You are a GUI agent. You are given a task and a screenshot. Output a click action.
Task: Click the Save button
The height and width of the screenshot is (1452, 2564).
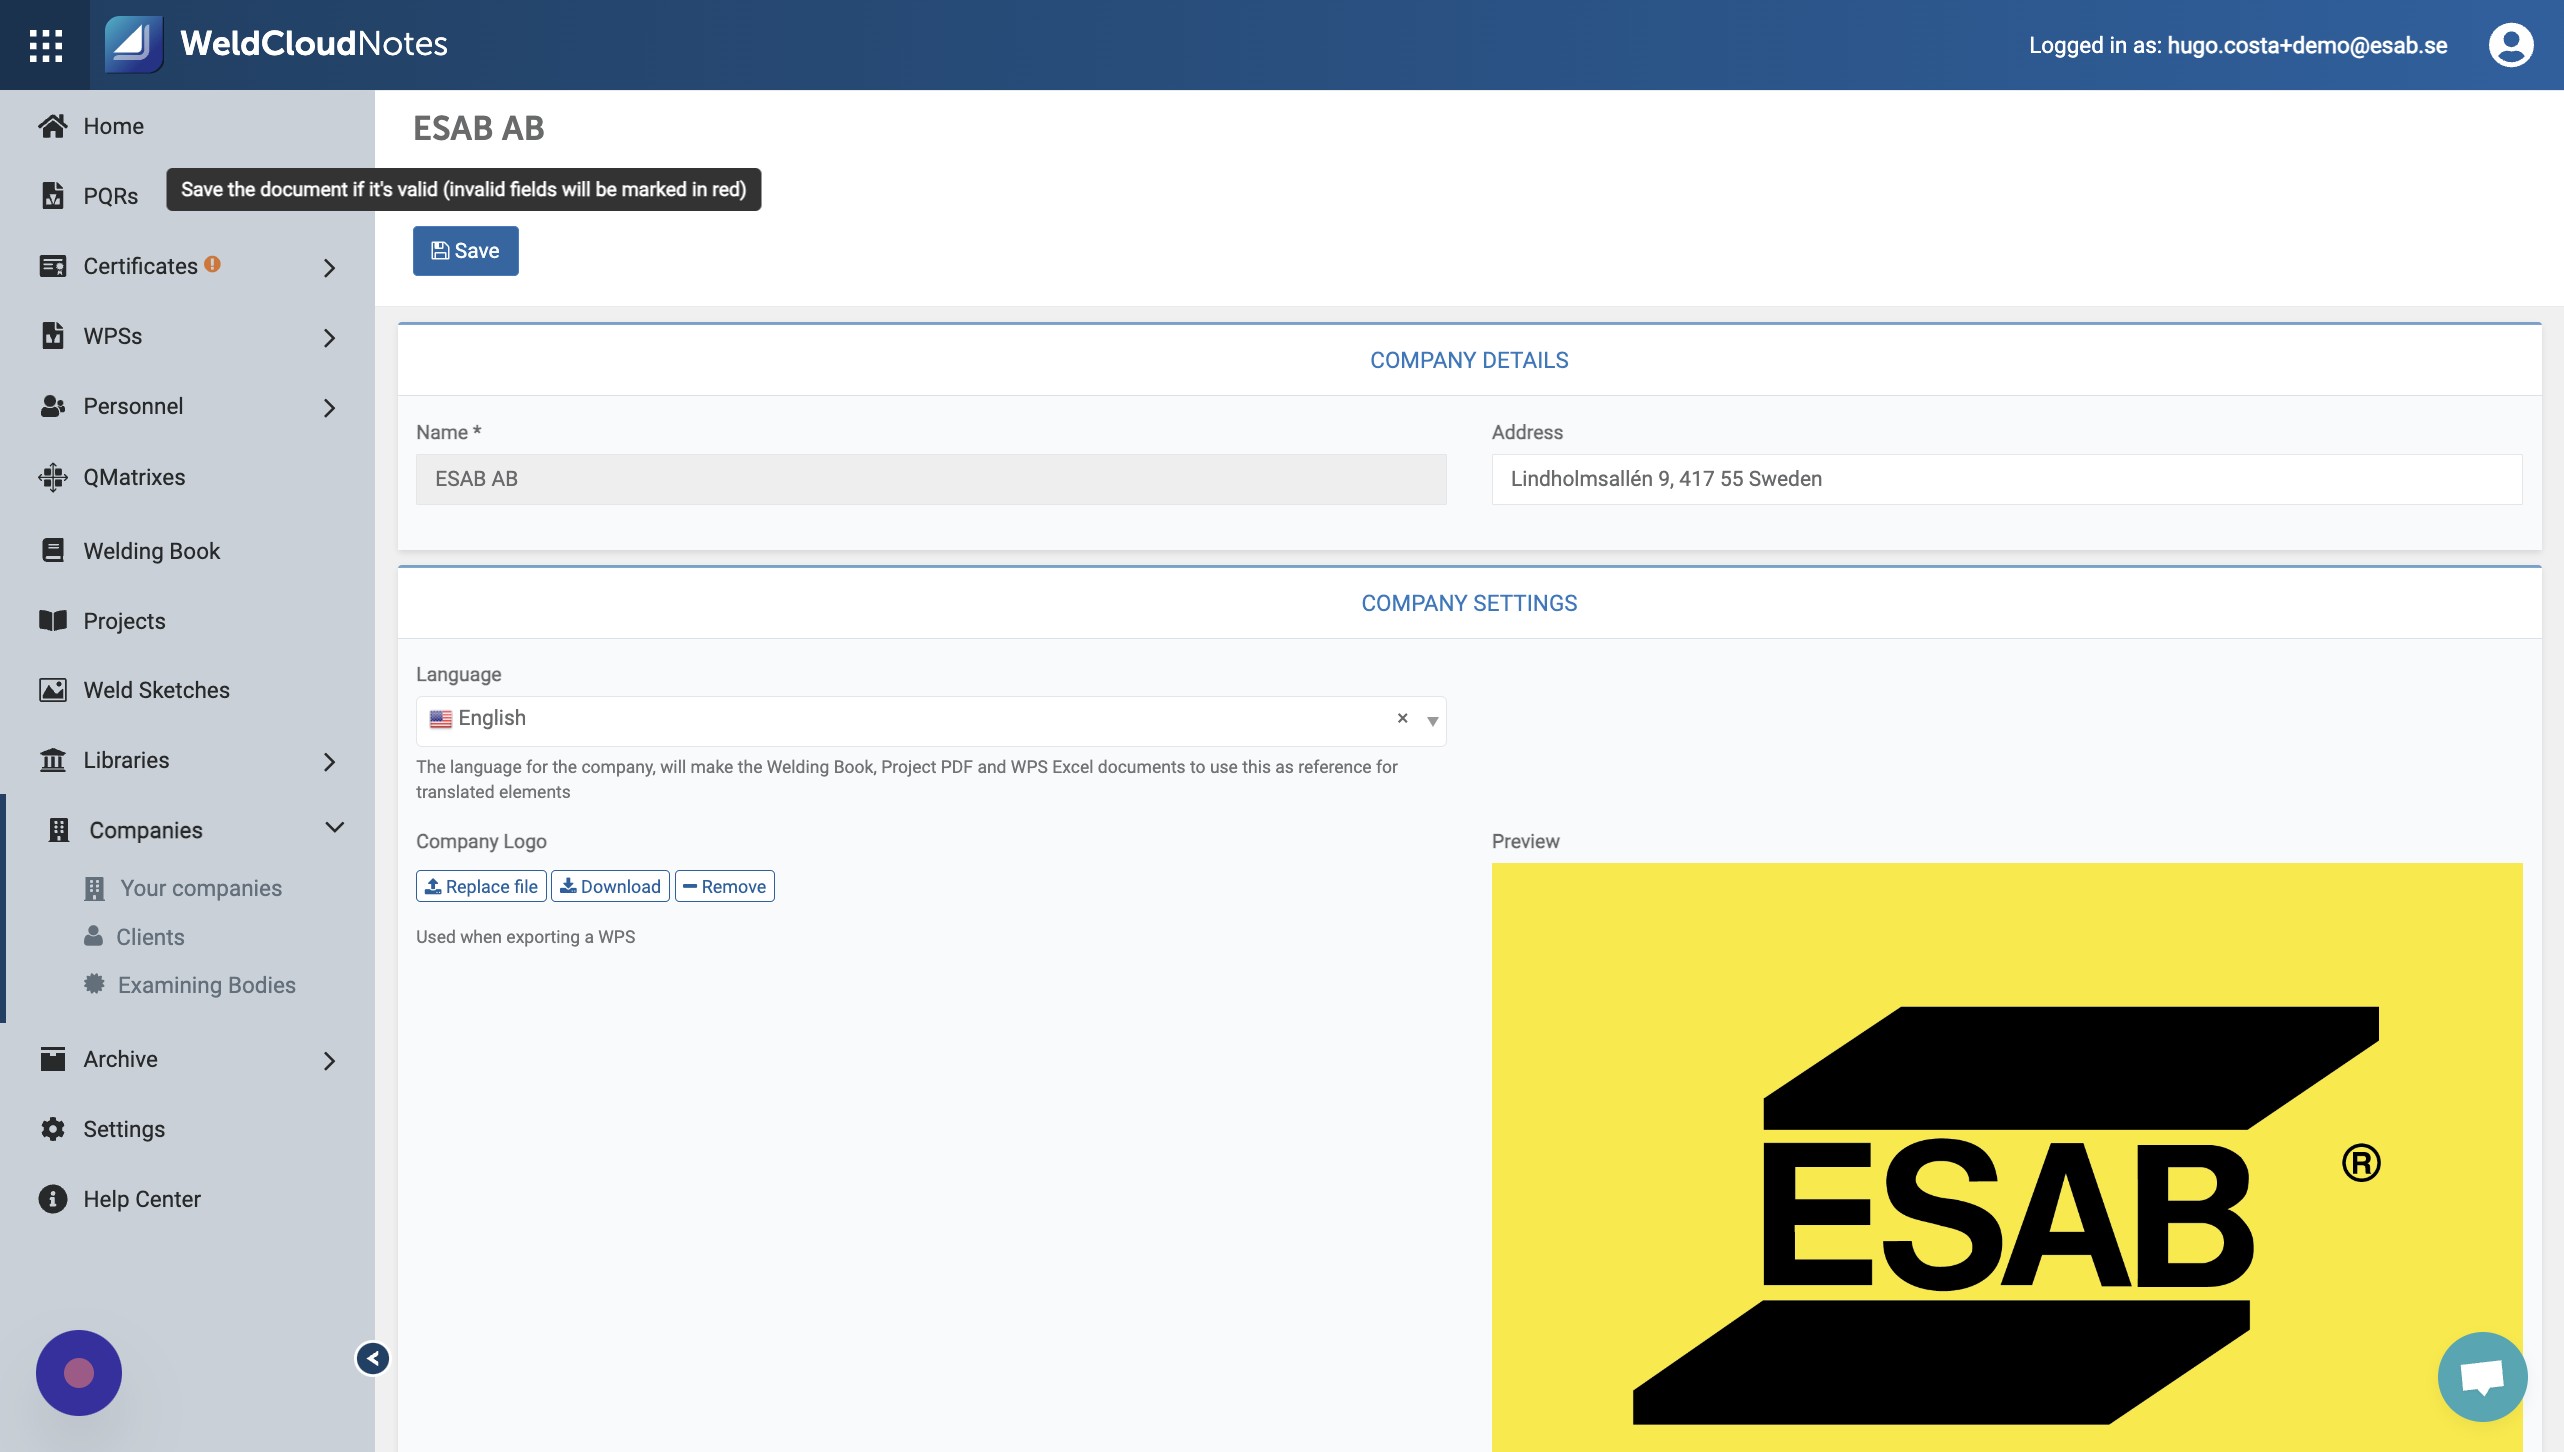(465, 250)
